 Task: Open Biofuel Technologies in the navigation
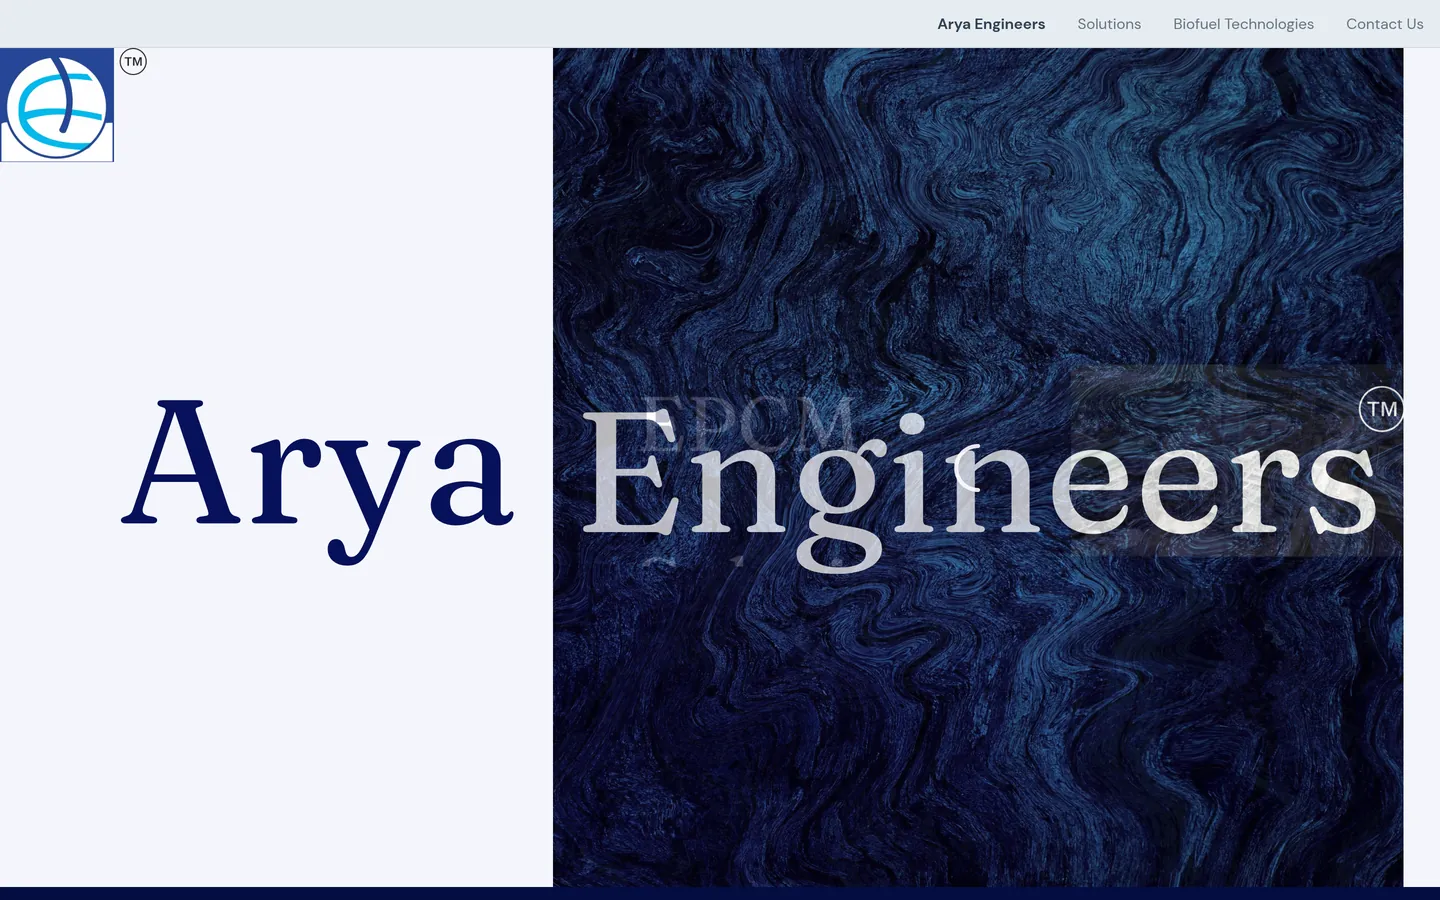click(1243, 24)
